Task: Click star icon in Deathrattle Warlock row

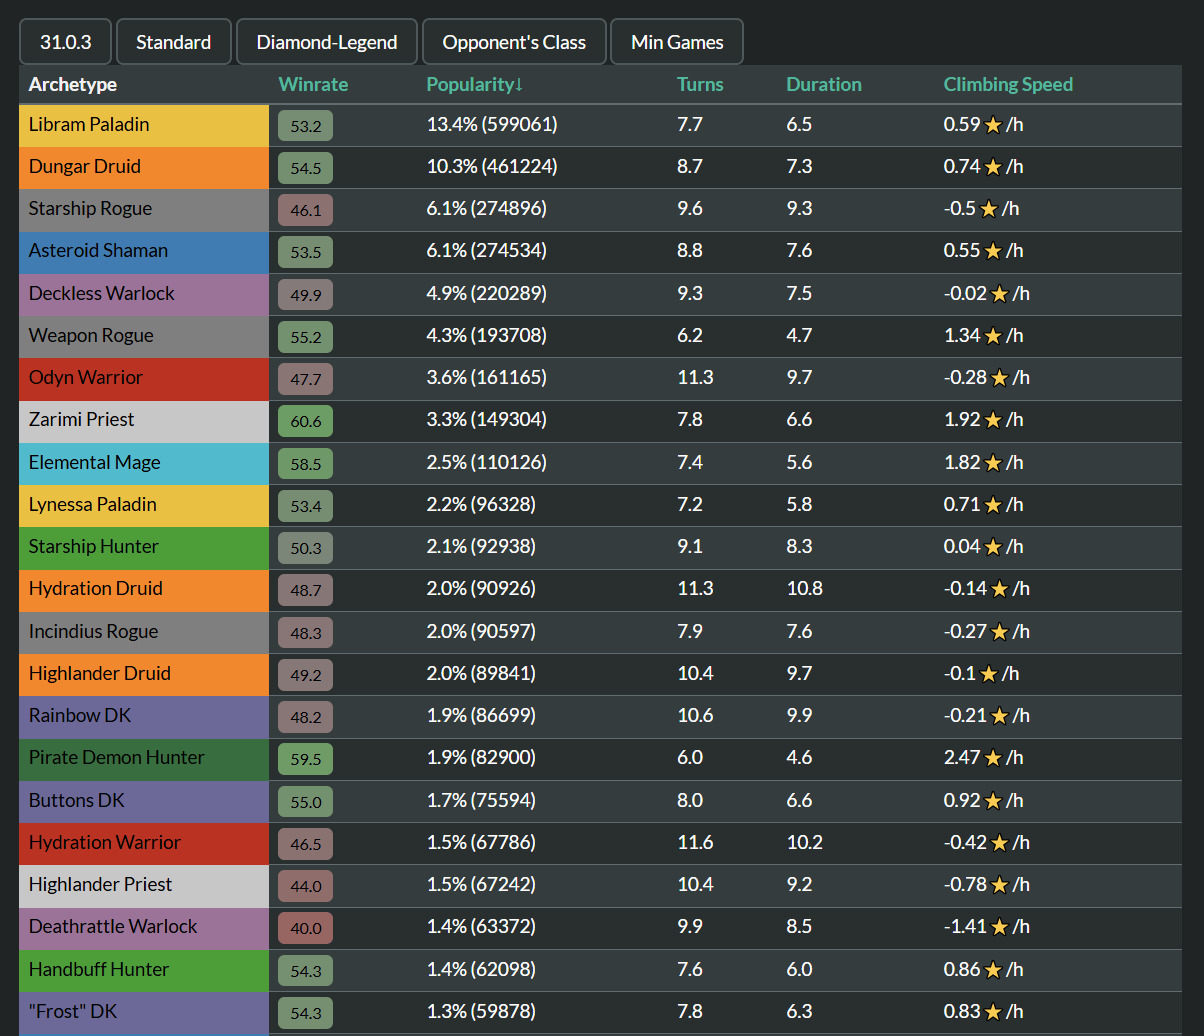Action: pos(999,927)
